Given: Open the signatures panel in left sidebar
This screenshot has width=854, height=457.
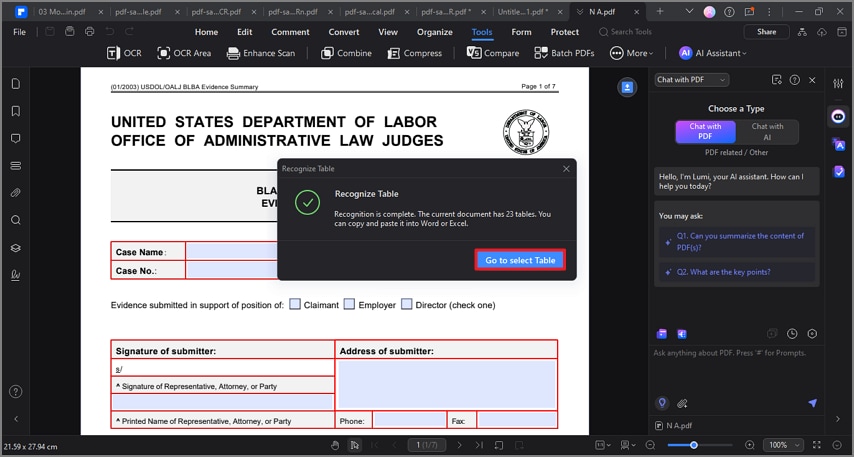Looking at the screenshot, I should [x=16, y=275].
